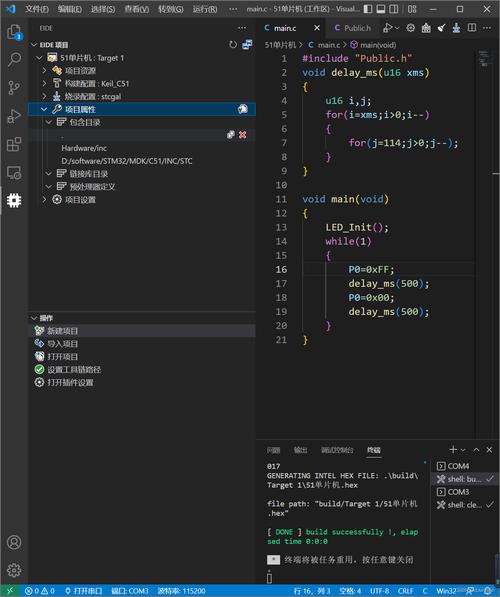Click the clean project broom icon
500x597 pixels.
(441, 28)
